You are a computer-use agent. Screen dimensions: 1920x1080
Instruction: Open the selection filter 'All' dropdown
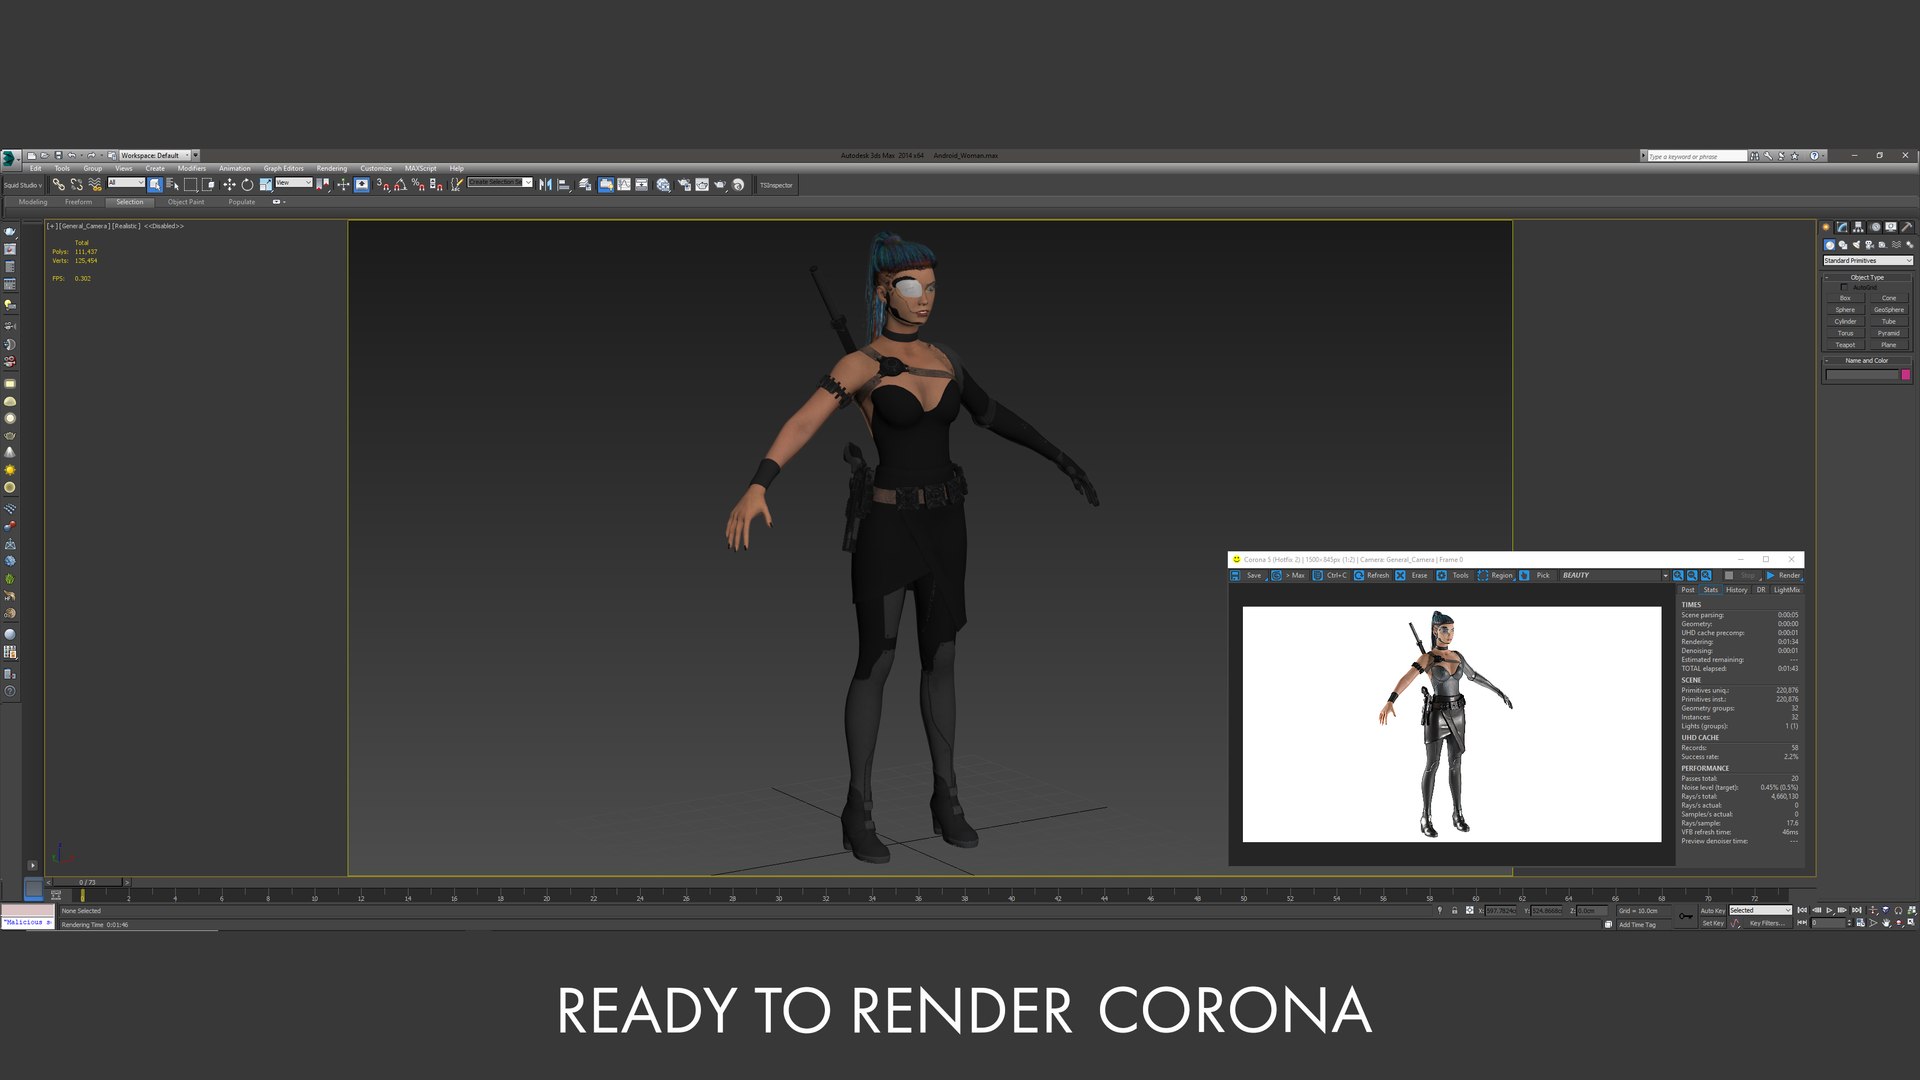(x=126, y=182)
